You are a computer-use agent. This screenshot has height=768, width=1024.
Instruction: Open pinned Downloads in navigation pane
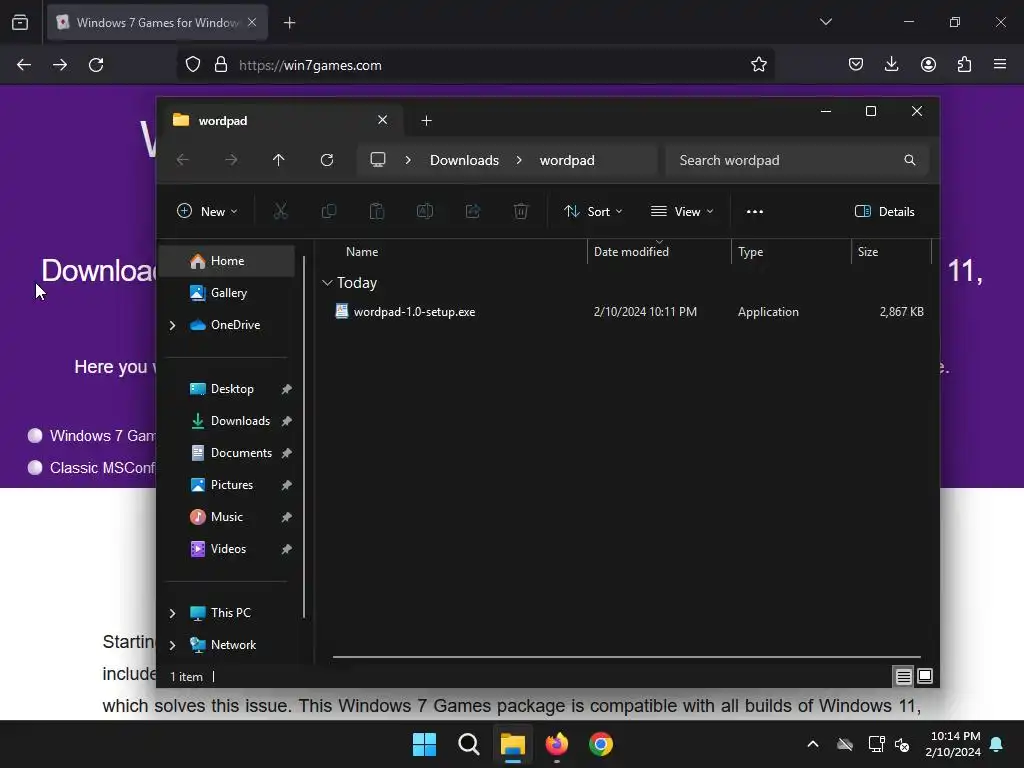point(227,421)
